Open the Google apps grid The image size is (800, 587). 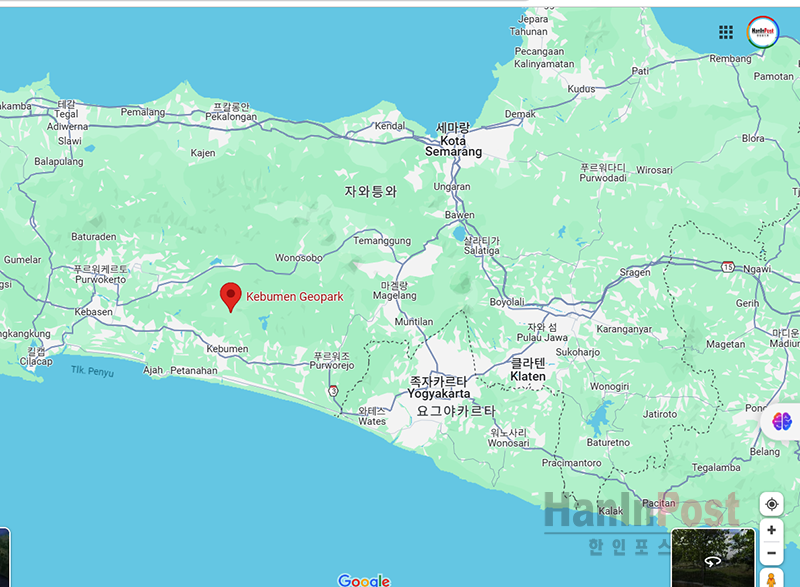tap(726, 32)
